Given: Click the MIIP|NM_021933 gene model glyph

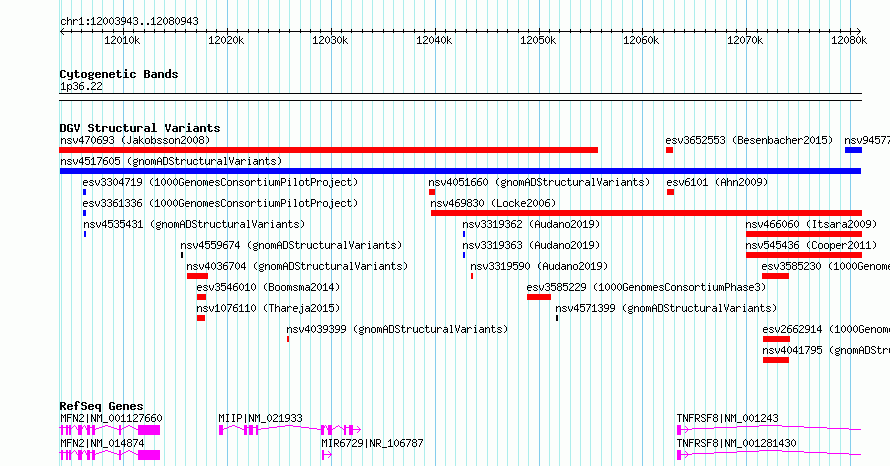Looking at the screenshot, I should click(x=289, y=430).
